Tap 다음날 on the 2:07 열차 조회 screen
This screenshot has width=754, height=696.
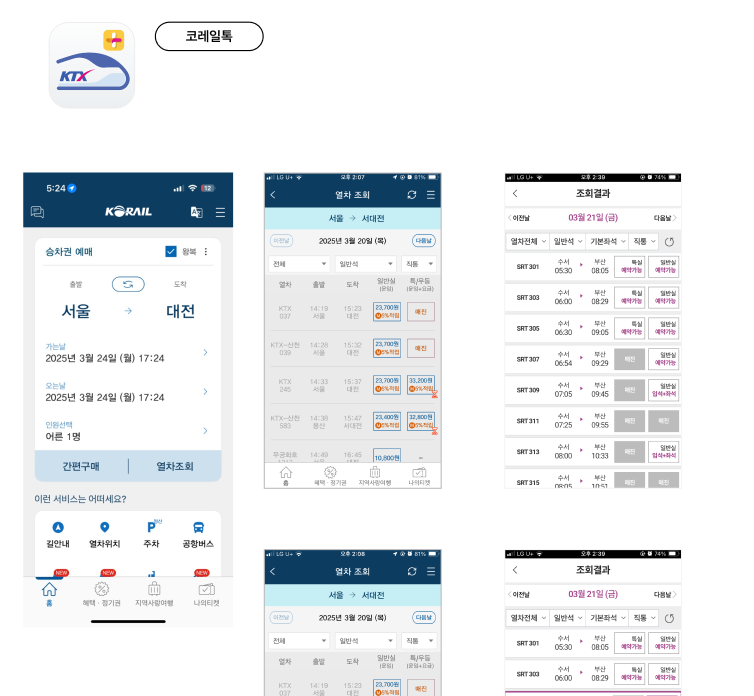424,240
